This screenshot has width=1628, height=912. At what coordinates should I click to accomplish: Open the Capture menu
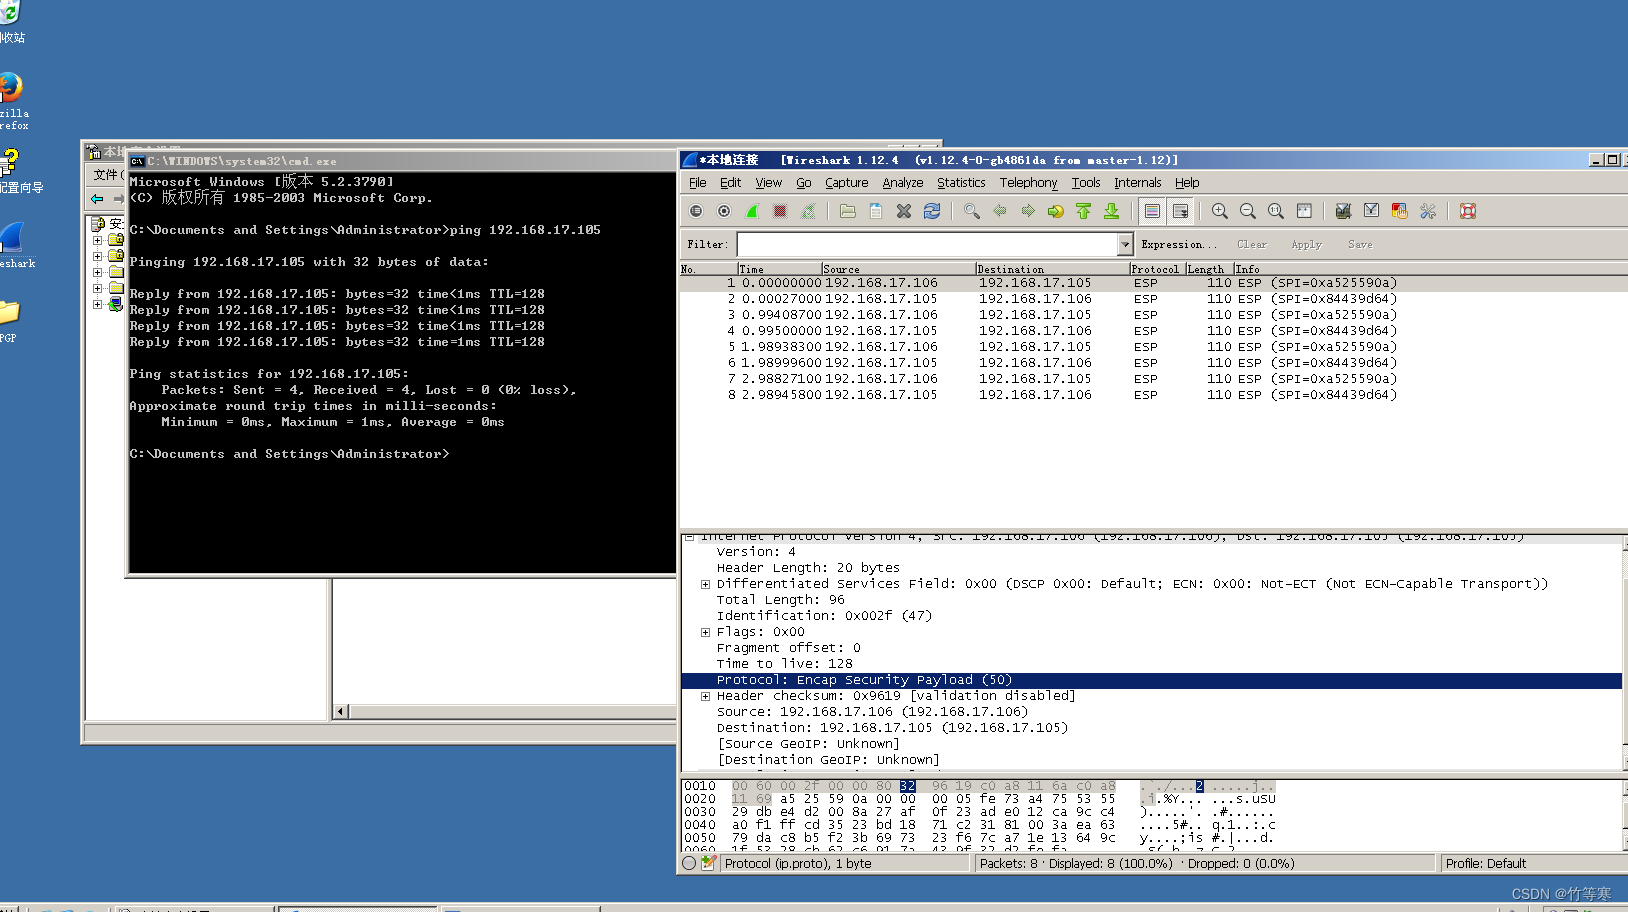[846, 183]
